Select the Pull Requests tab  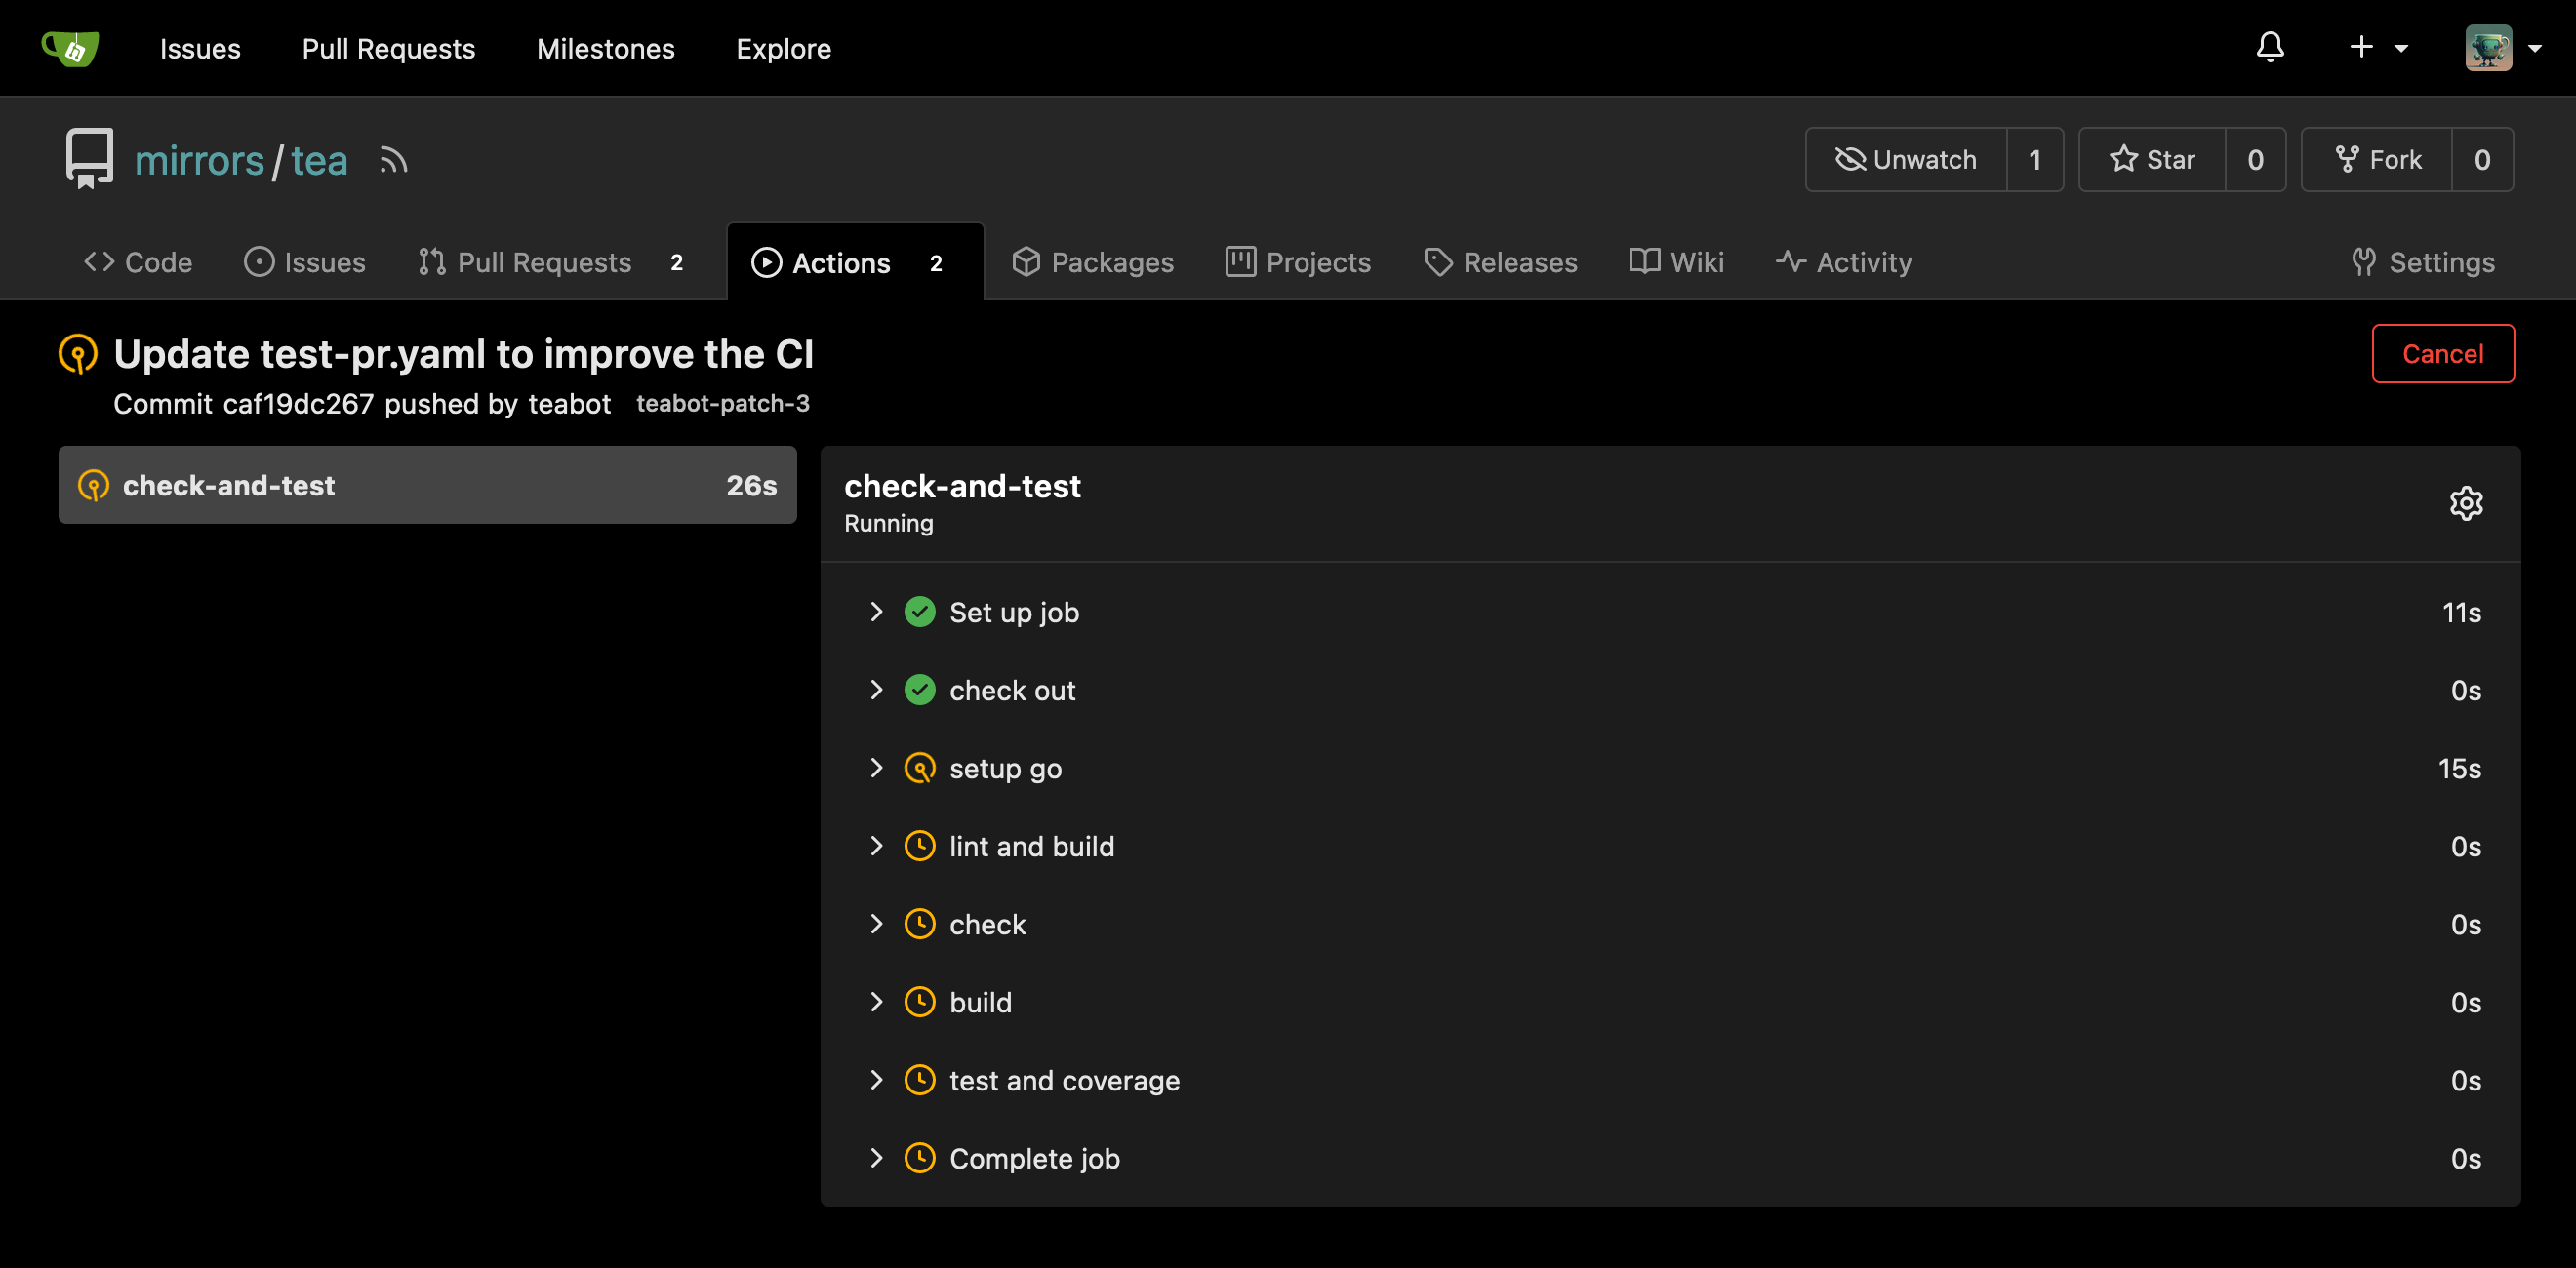(x=524, y=261)
